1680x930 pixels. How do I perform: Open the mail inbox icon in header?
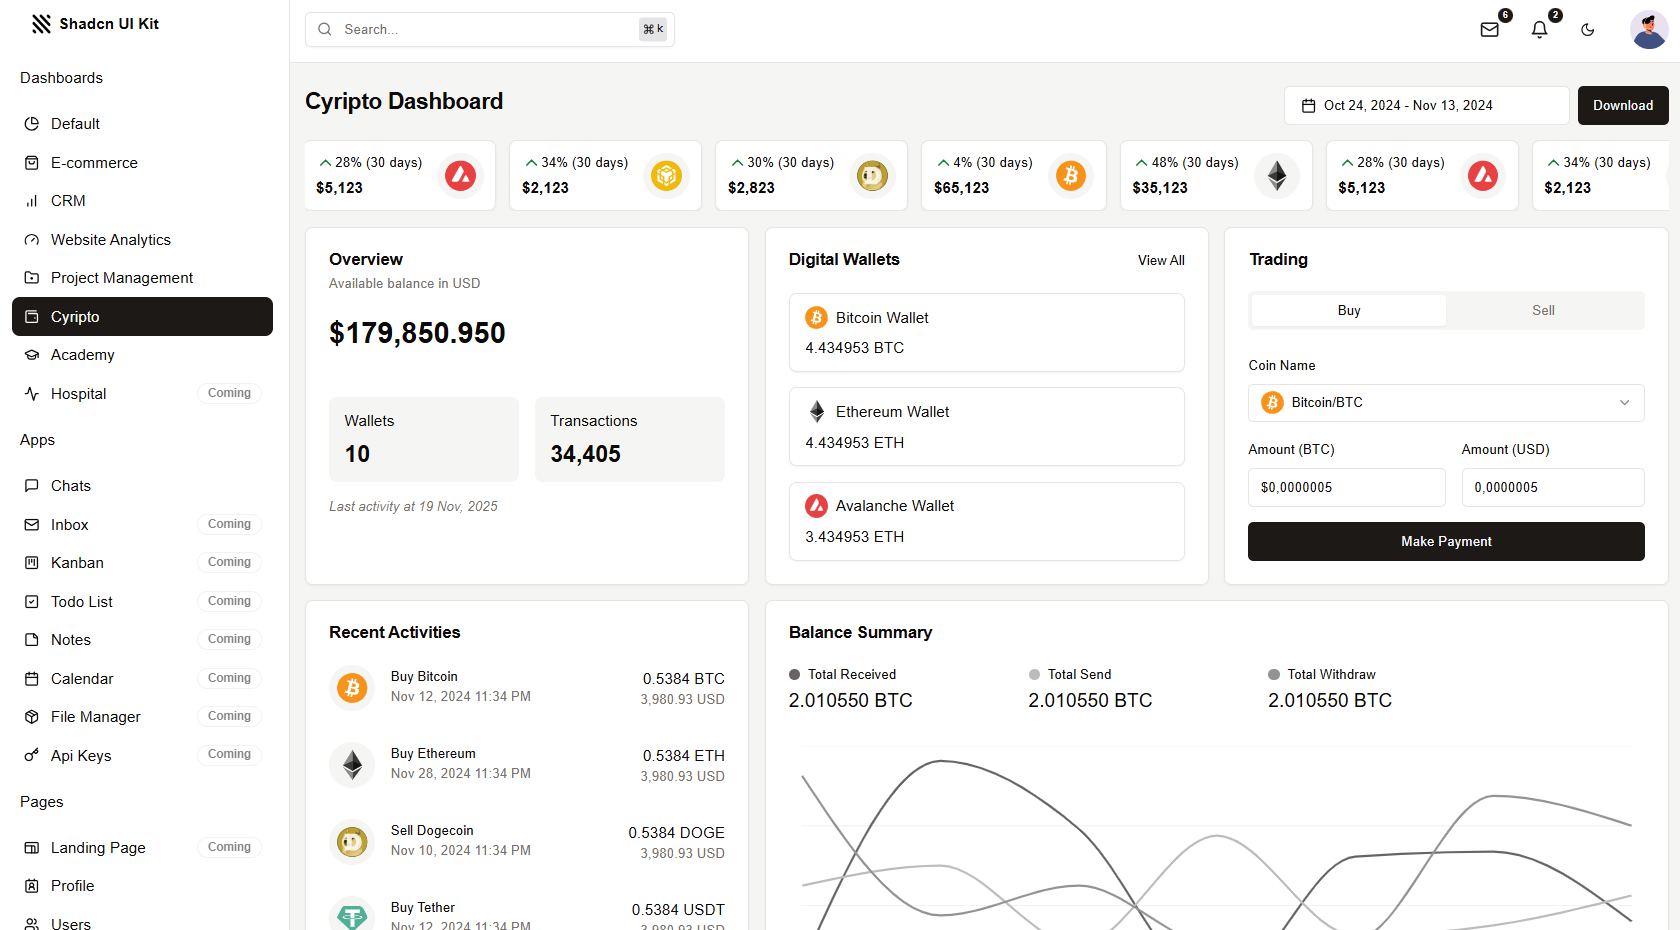pos(1489,30)
